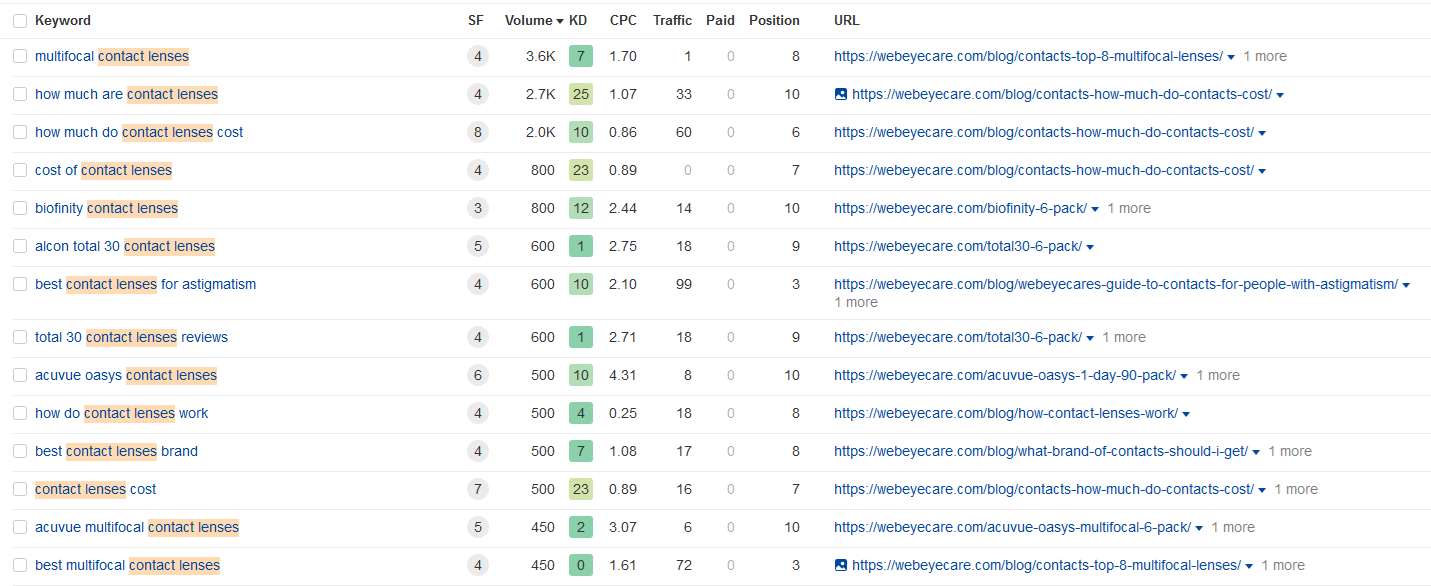The width and height of the screenshot is (1431, 586).
Task: Open 'acuvue multifocal contact lenses' keyword link
Action: click(137, 527)
